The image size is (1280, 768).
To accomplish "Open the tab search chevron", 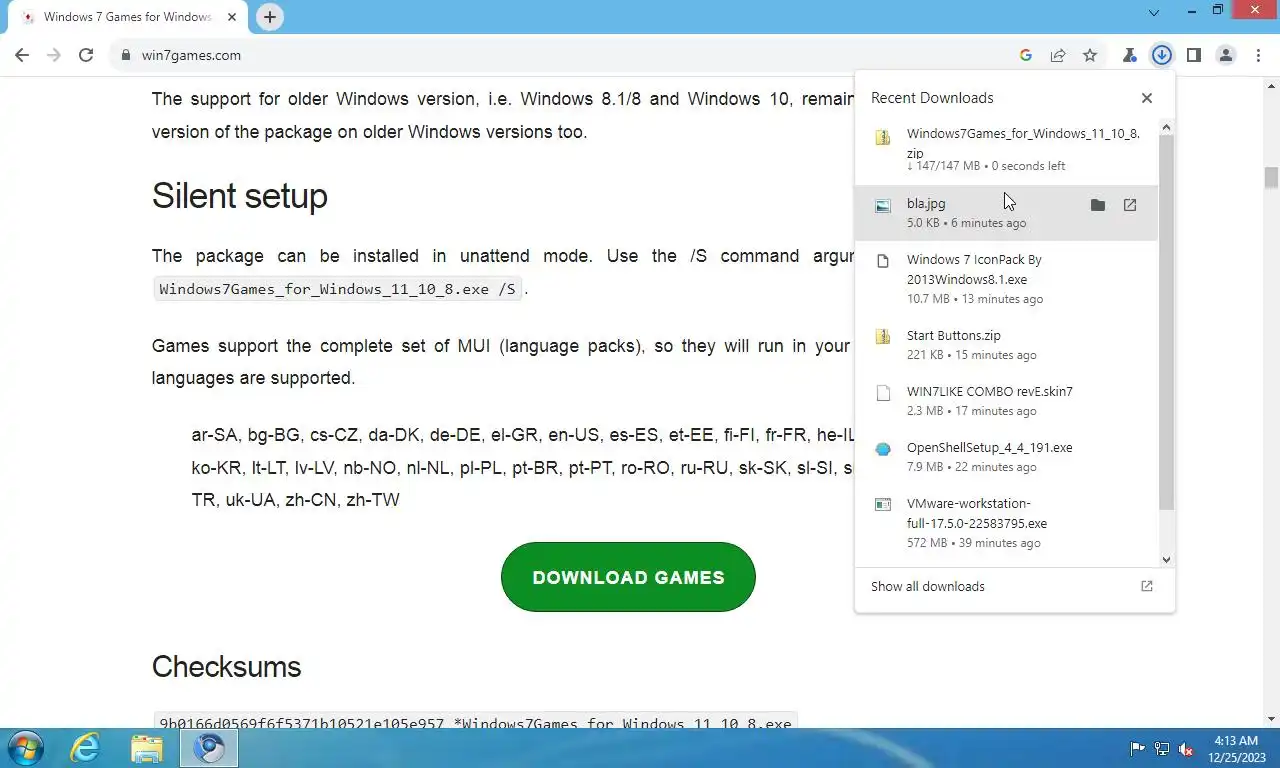I will (x=1154, y=13).
